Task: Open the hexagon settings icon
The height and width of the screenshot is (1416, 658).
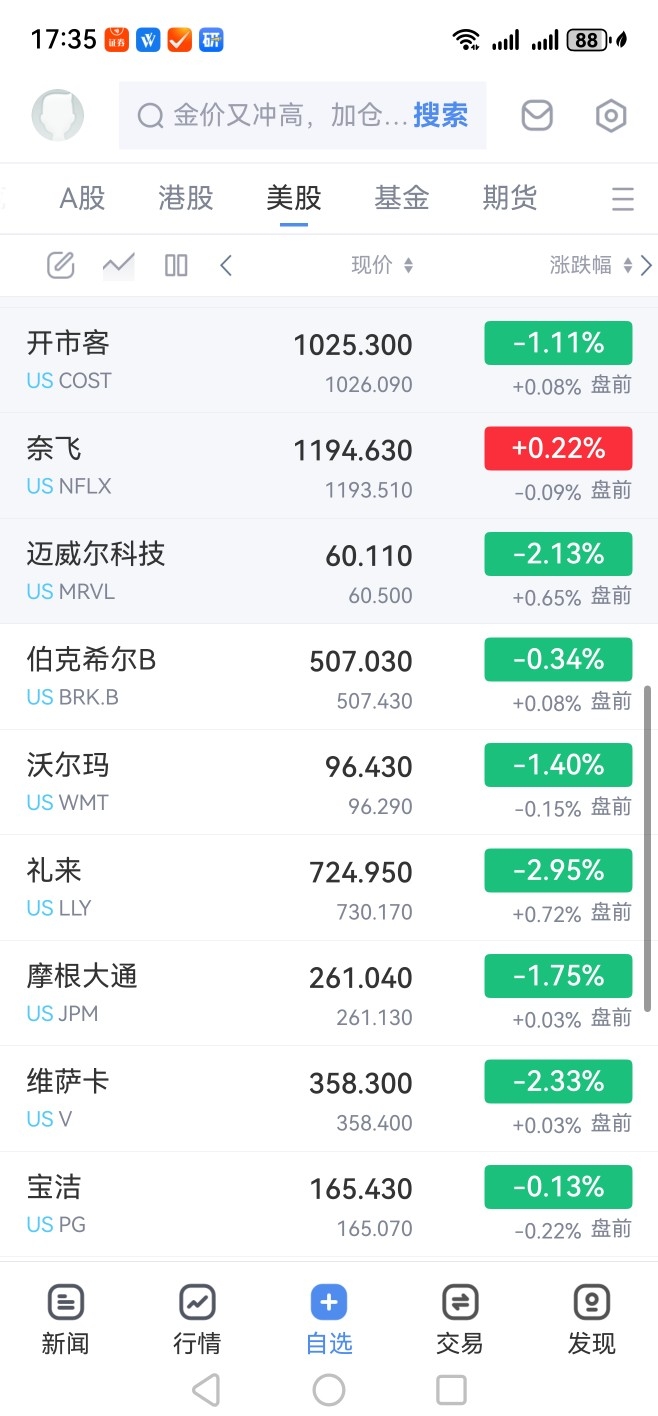Action: (x=610, y=116)
